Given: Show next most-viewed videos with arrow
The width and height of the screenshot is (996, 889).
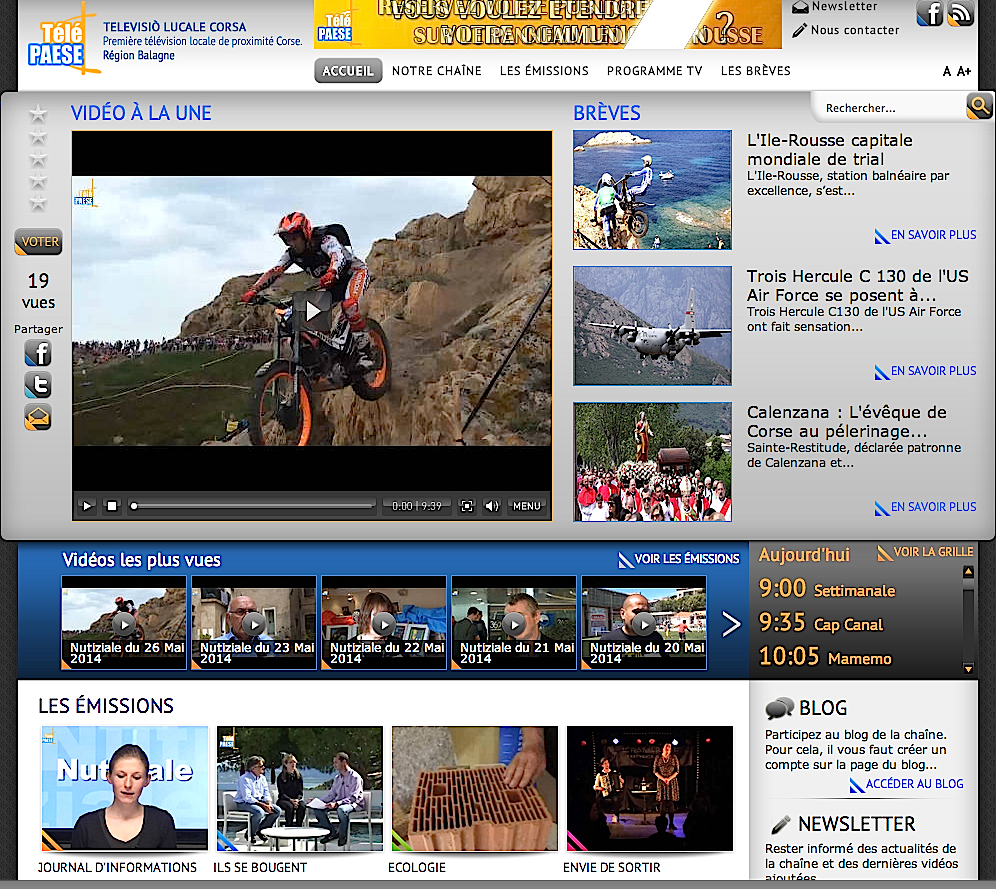Looking at the screenshot, I should [x=731, y=624].
